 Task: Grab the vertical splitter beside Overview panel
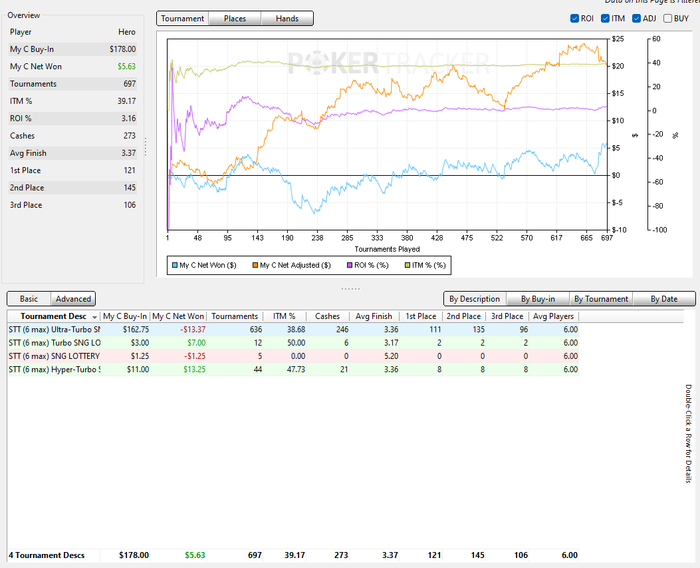click(x=146, y=147)
